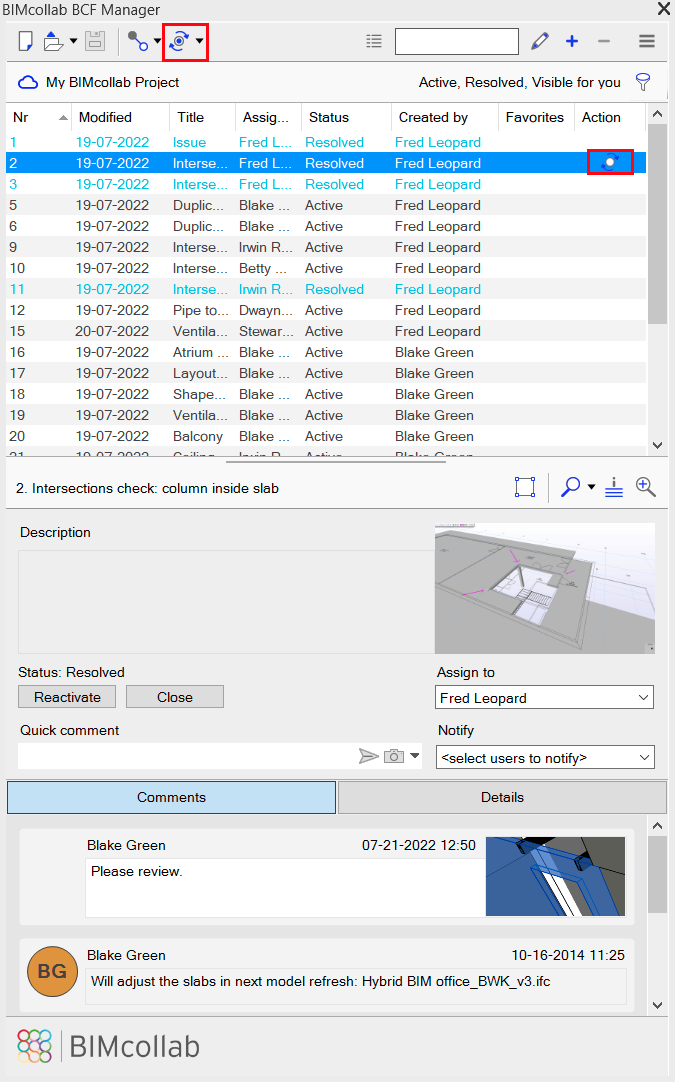Image resolution: width=675 pixels, height=1082 pixels.
Task: Create a new BCF file
Action: pos(26,41)
